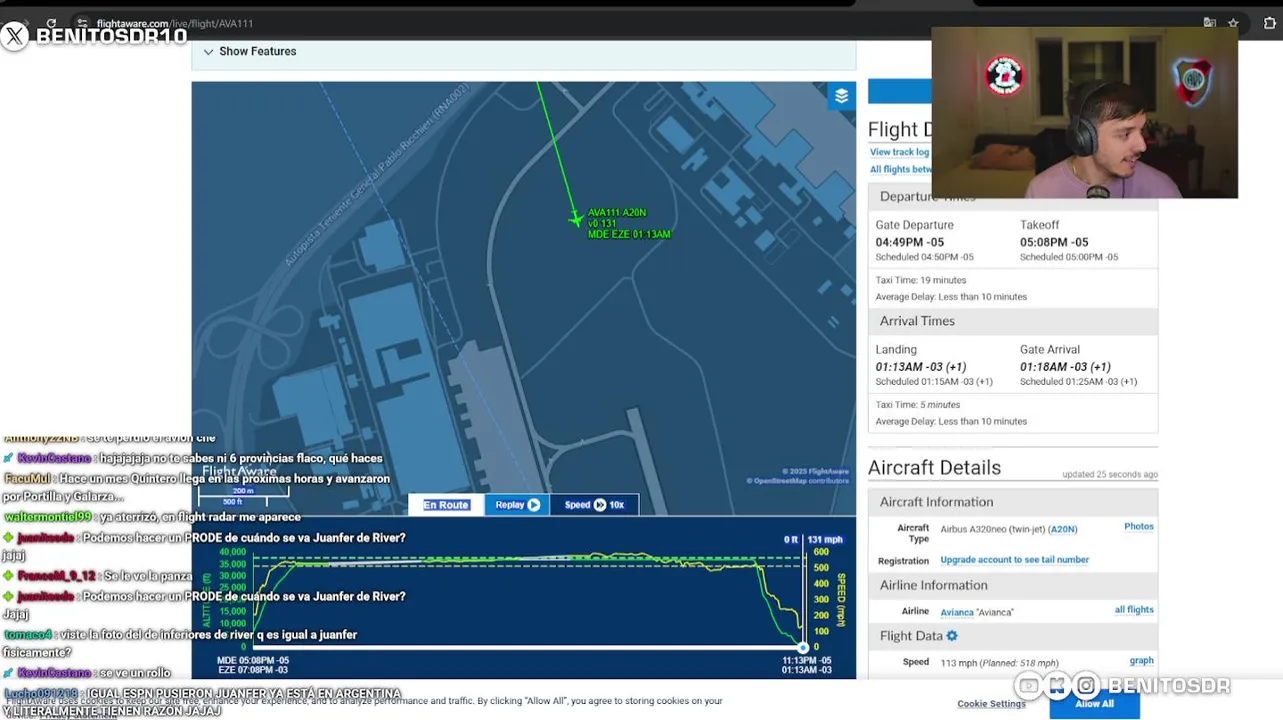
Task: Bookmark this page with the star icon
Action: (x=1233, y=23)
